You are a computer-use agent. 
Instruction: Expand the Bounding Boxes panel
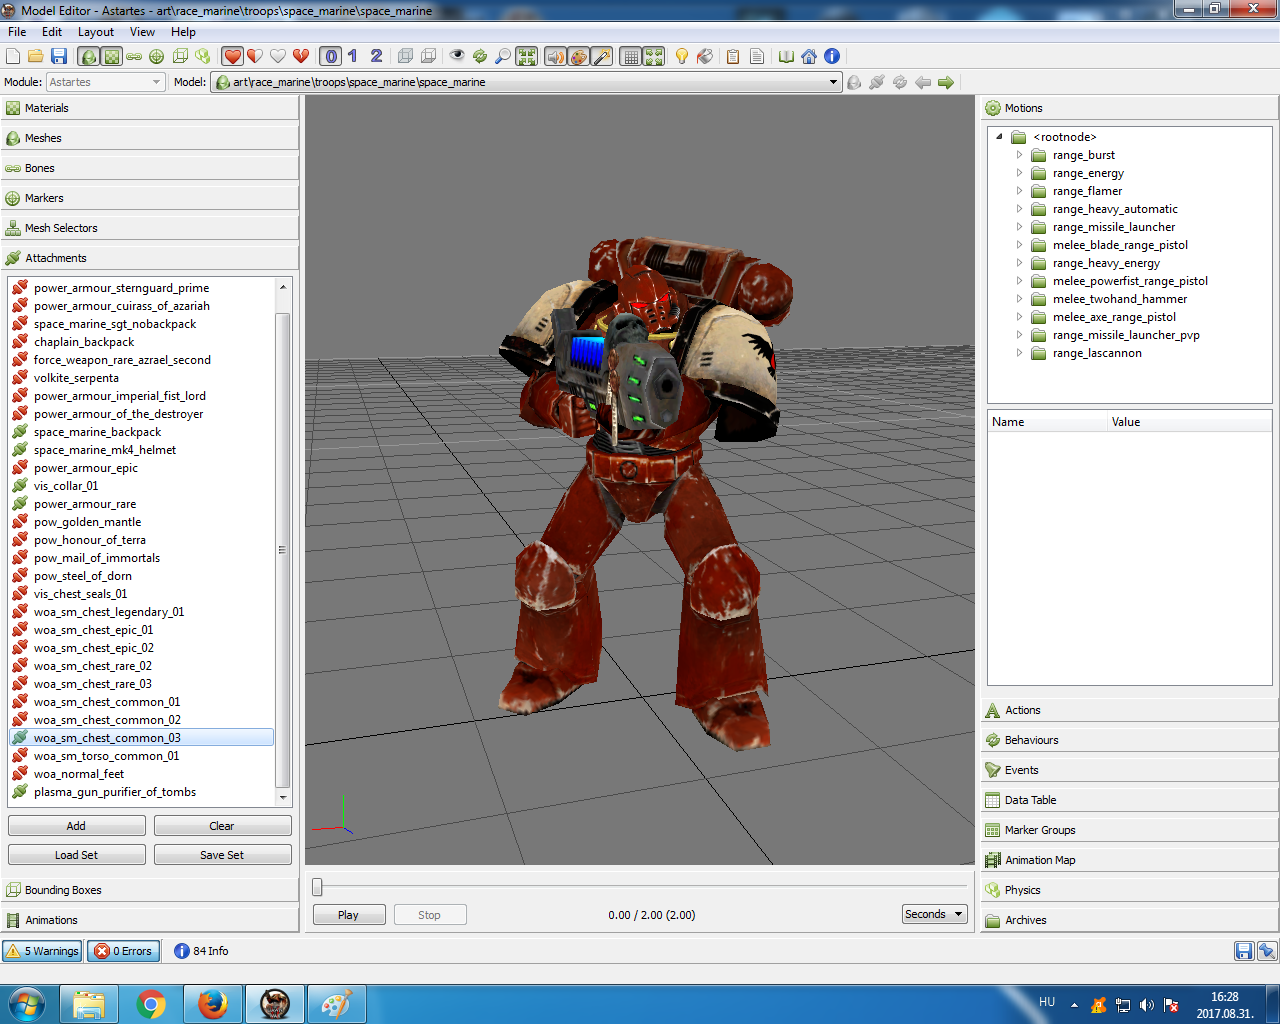pyautogui.click(x=150, y=890)
